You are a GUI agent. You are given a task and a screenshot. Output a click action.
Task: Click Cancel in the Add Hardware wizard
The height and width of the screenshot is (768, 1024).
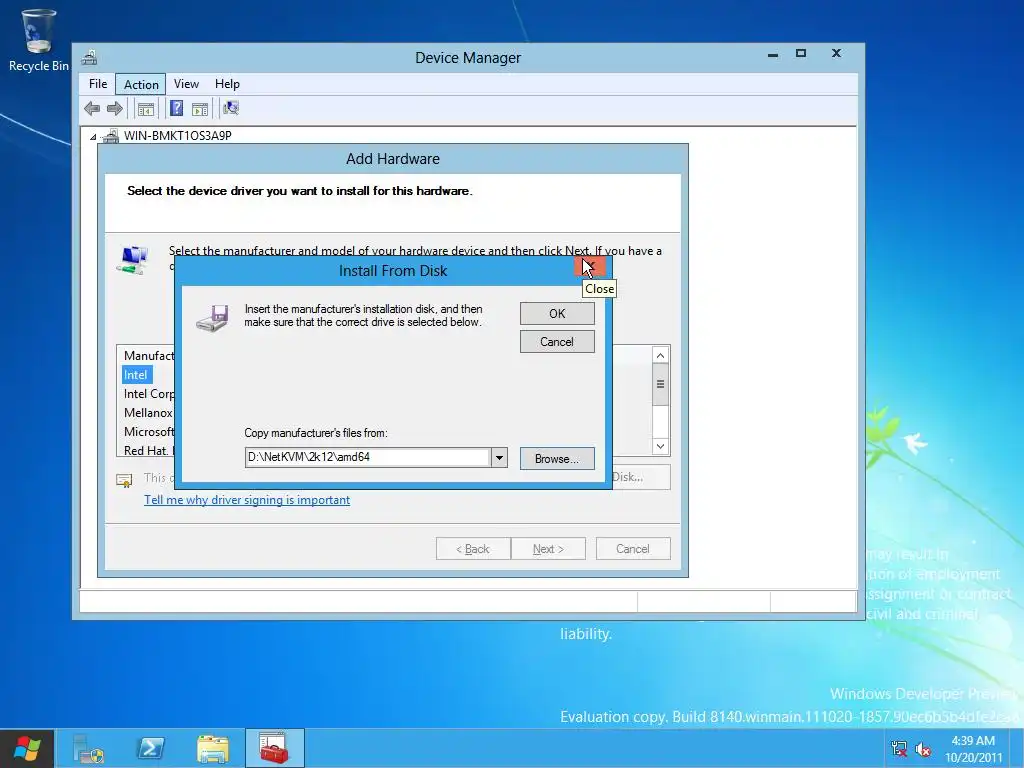[633, 549]
